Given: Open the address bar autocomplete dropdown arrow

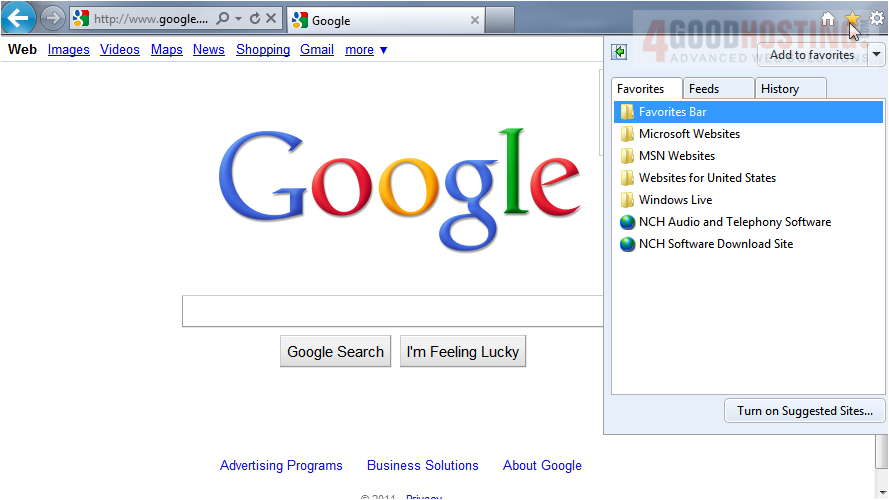Looking at the screenshot, I should [x=239, y=19].
